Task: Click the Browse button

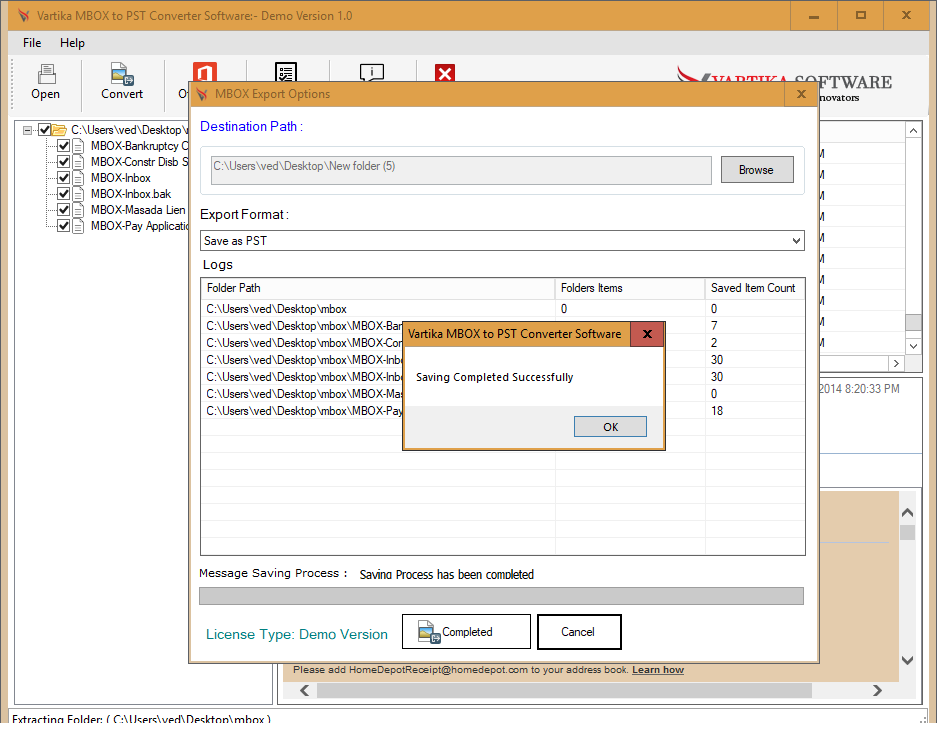Action: (x=757, y=170)
